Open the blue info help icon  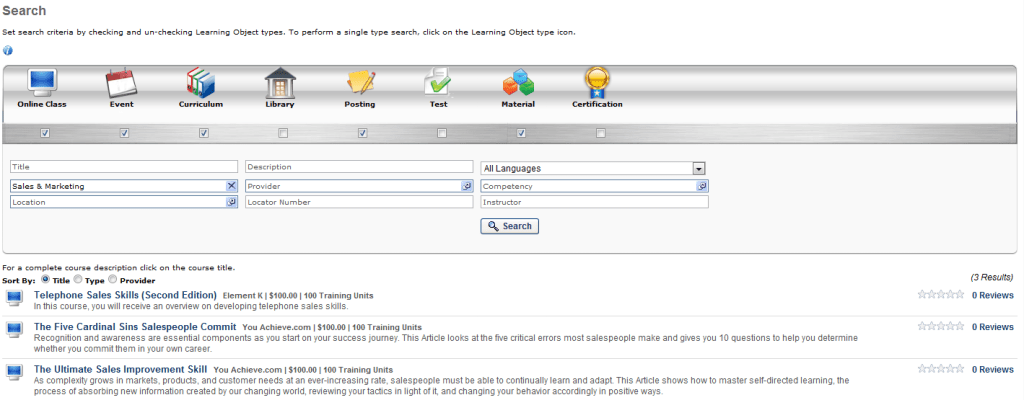(8, 50)
